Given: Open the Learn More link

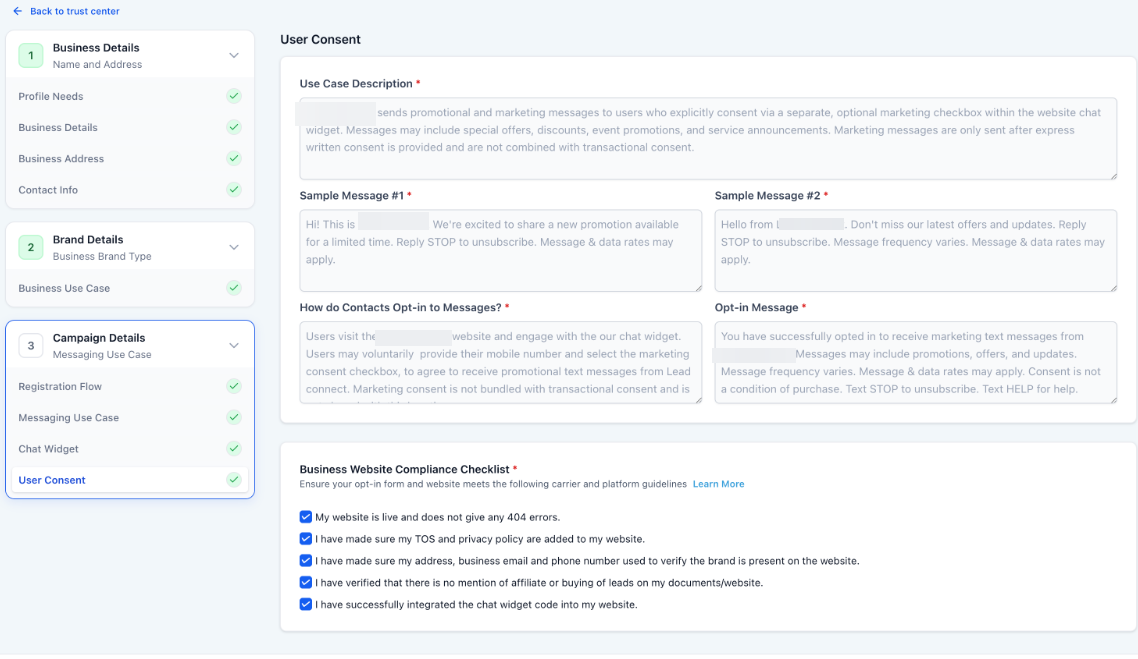Looking at the screenshot, I should pos(718,484).
